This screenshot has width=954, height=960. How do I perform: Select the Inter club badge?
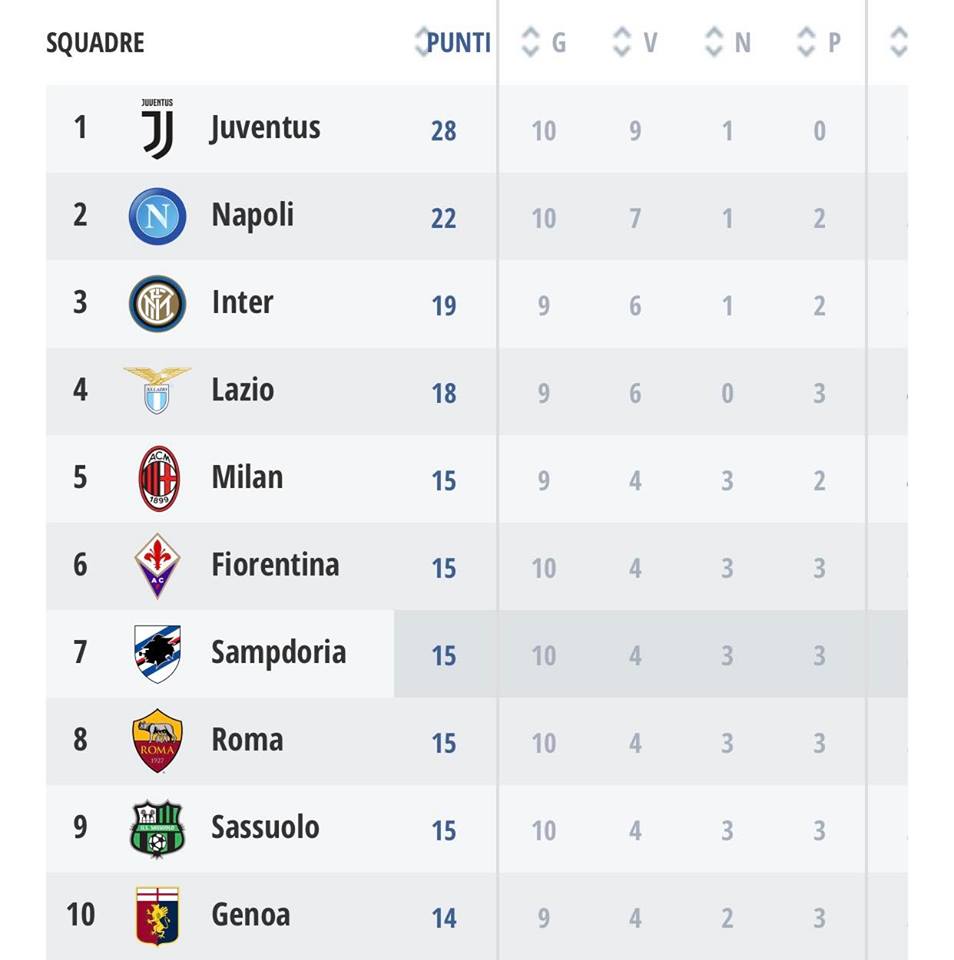[157, 304]
